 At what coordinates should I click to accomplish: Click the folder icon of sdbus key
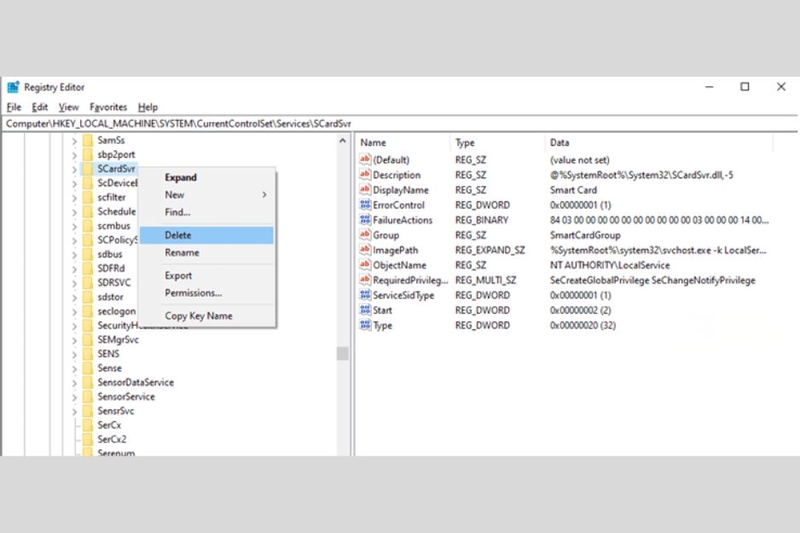tap(88, 254)
